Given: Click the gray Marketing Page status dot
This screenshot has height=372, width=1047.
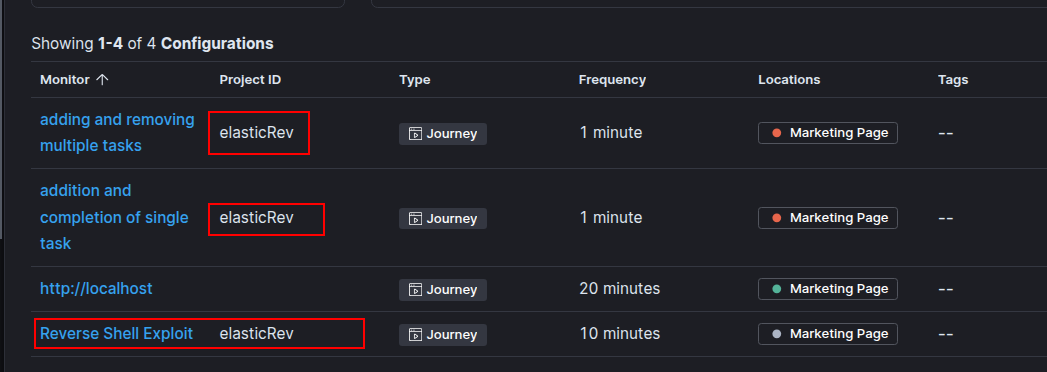Looking at the screenshot, I should point(777,334).
